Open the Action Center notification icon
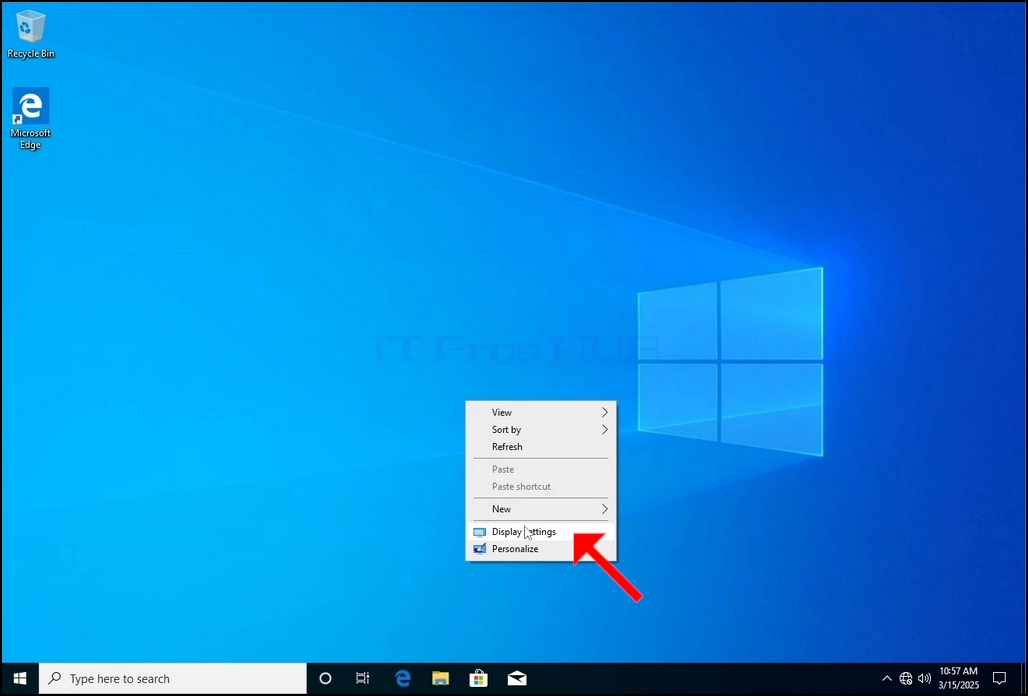The height and width of the screenshot is (696, 1028). point(999,678)
